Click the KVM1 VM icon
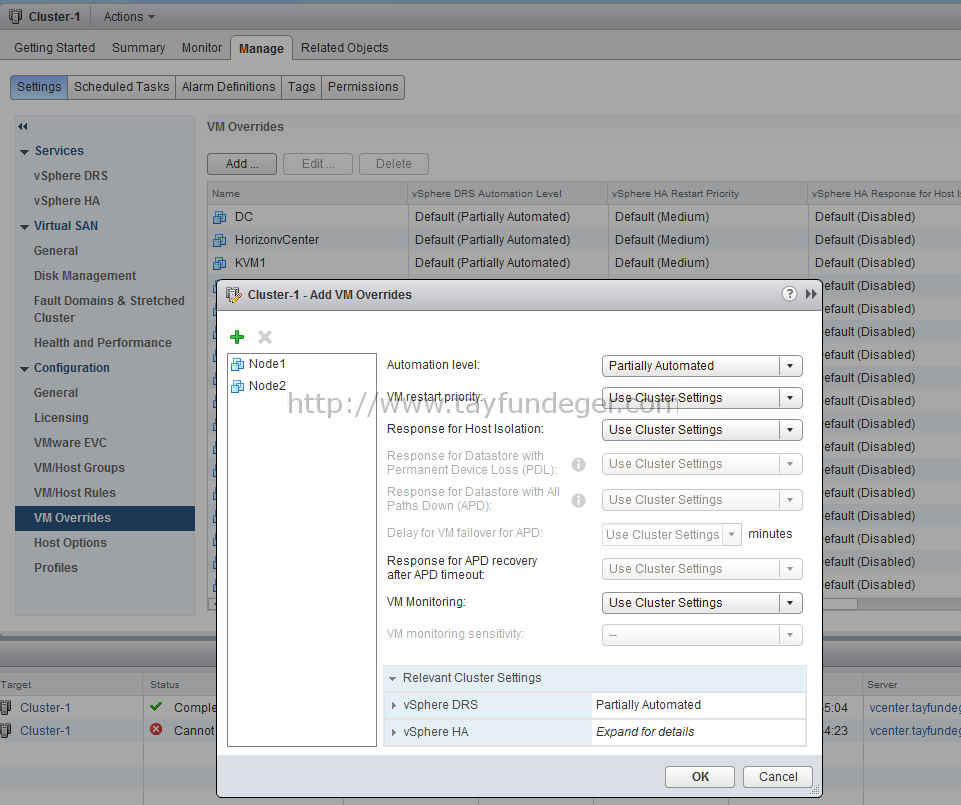The image size is (961, 805). [x=219, y=263]
